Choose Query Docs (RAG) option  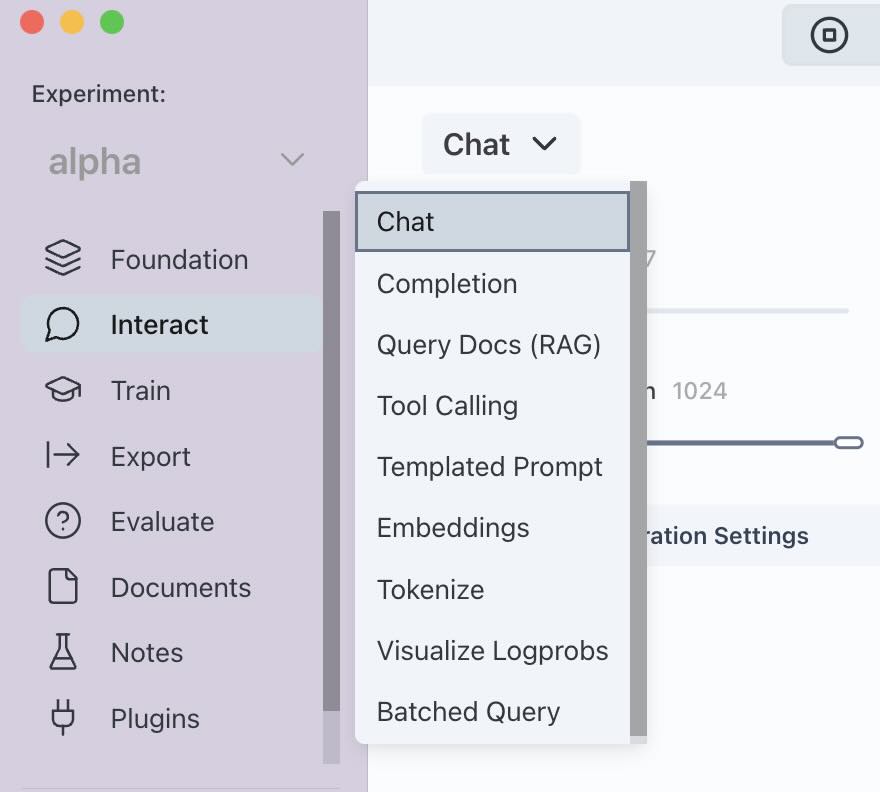488,345
